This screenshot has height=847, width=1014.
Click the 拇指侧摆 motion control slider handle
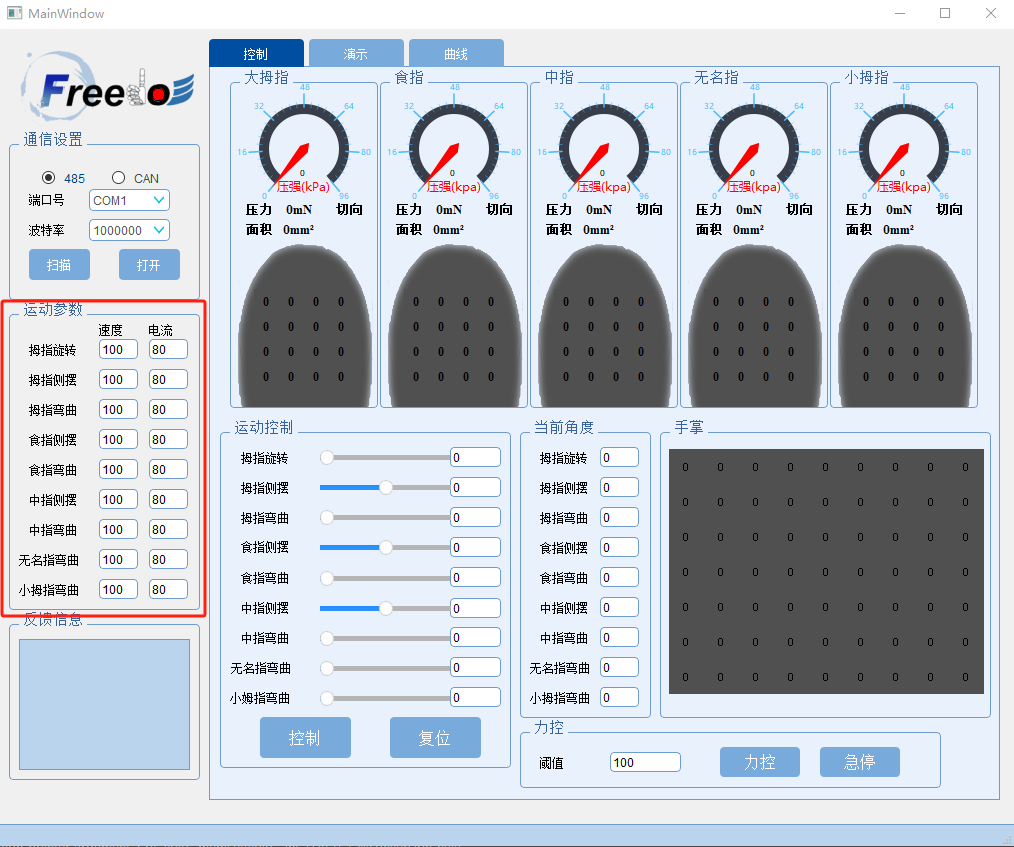pyautogui.click(x=386, y=488)
